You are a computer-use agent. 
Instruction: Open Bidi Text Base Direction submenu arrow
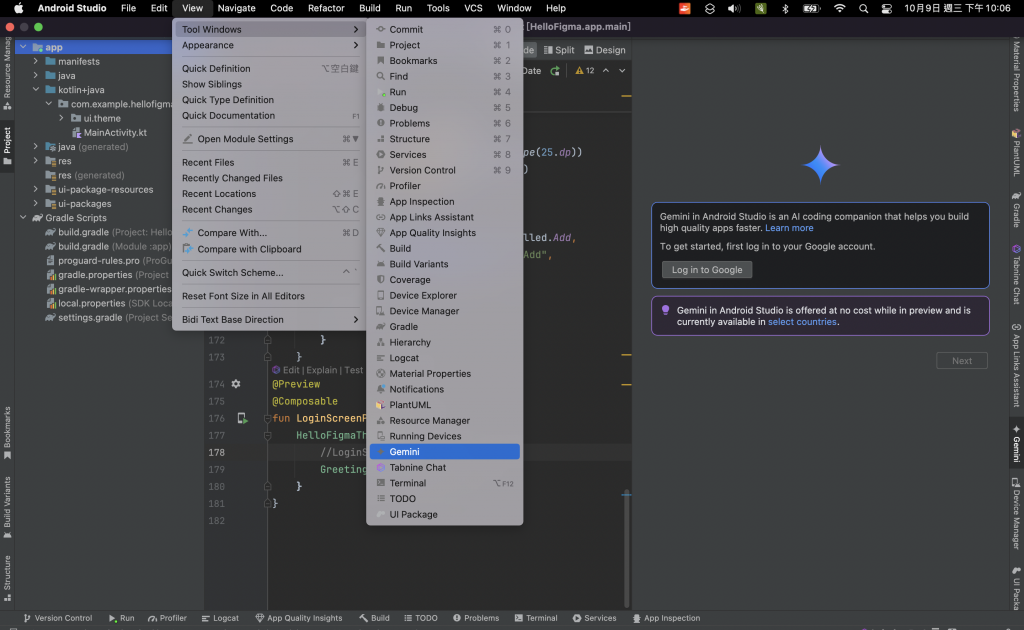click(355, 319)
